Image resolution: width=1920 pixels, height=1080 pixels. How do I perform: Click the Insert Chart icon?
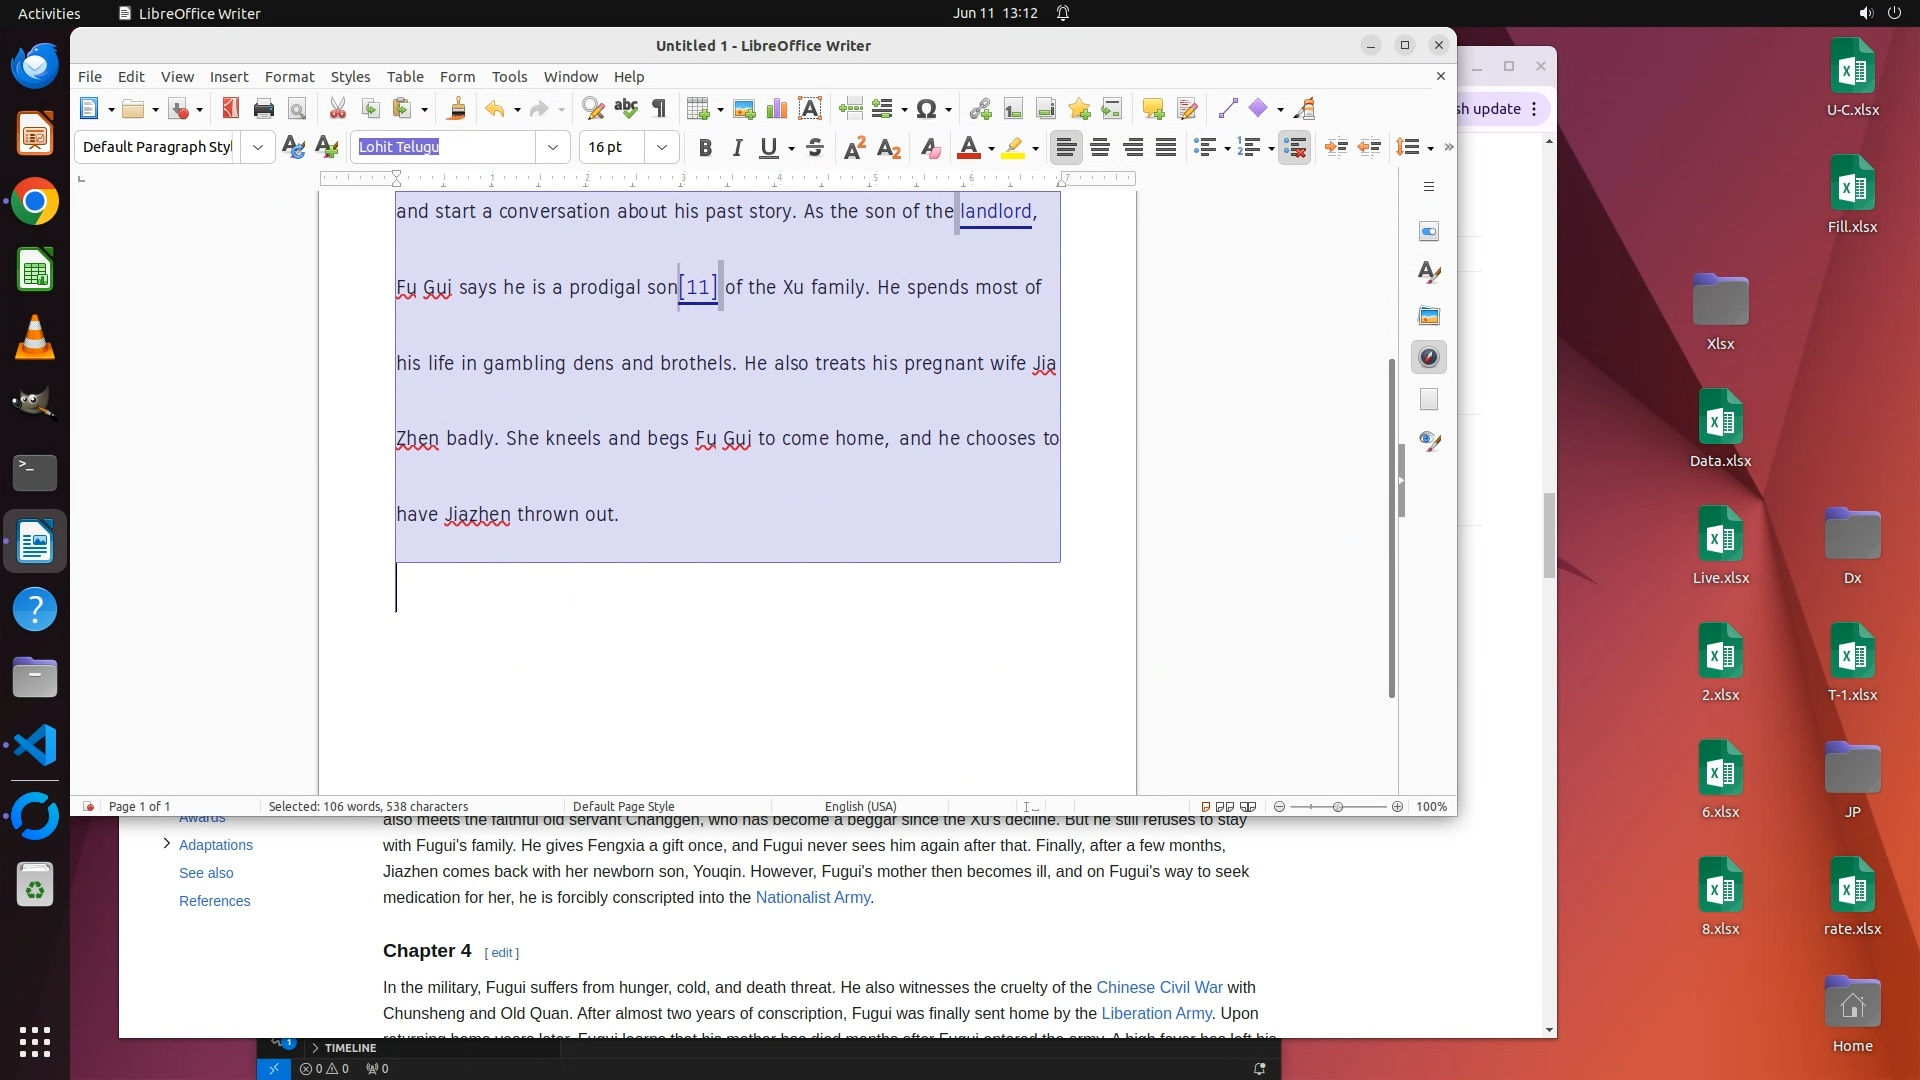click(x=777, y=109)
